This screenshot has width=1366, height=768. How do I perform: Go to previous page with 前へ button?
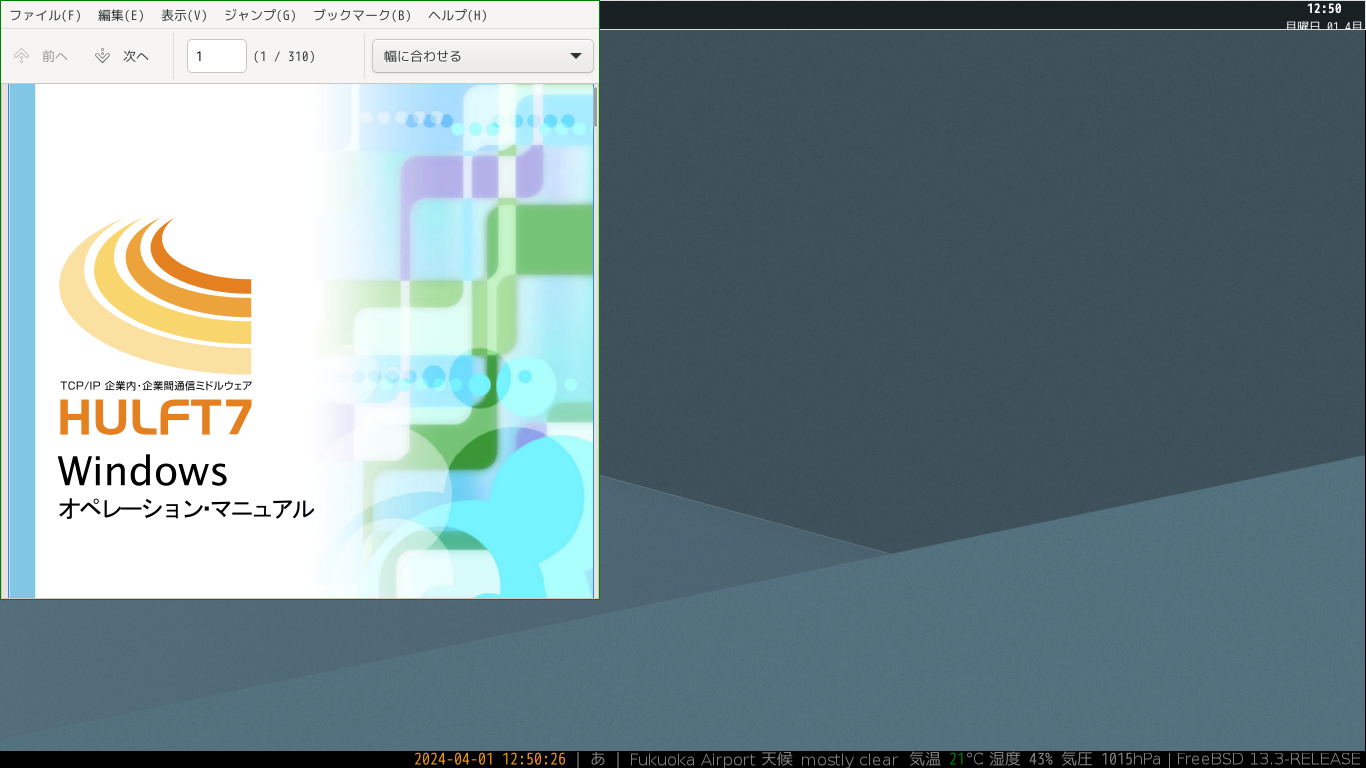(x=41, y=56)
